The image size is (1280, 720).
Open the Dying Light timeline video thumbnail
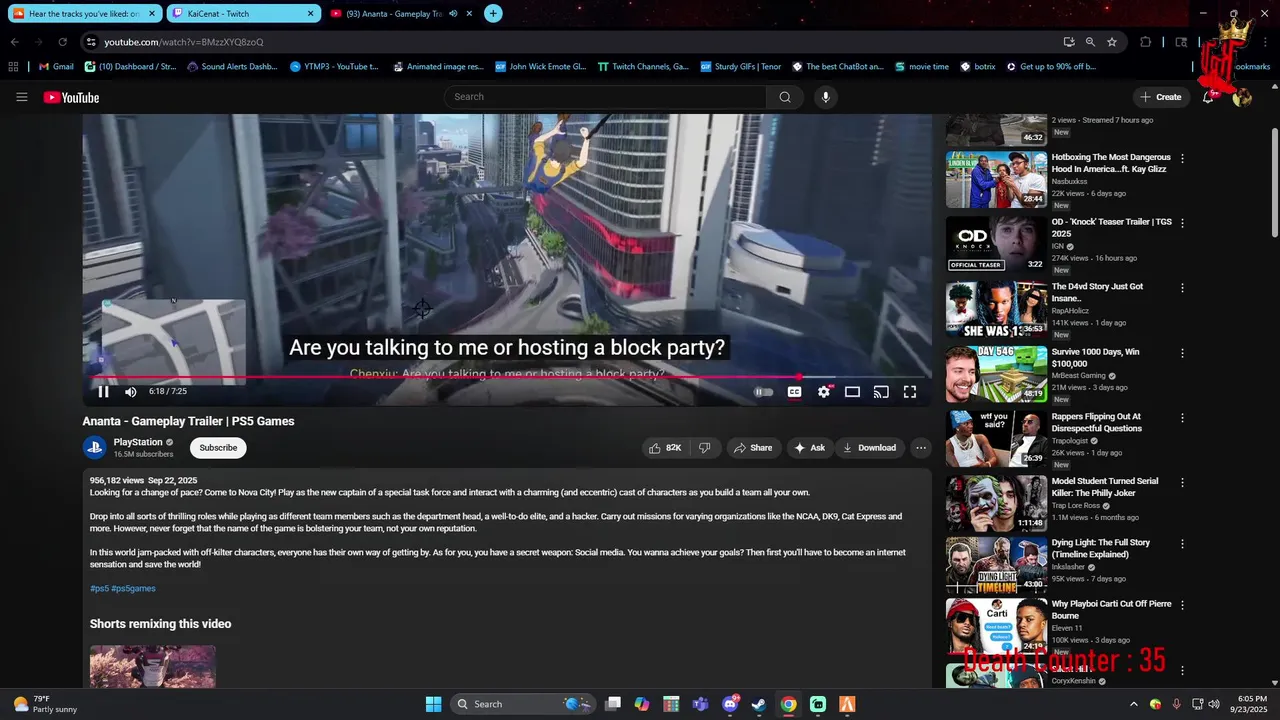click(x=996, y=565)
